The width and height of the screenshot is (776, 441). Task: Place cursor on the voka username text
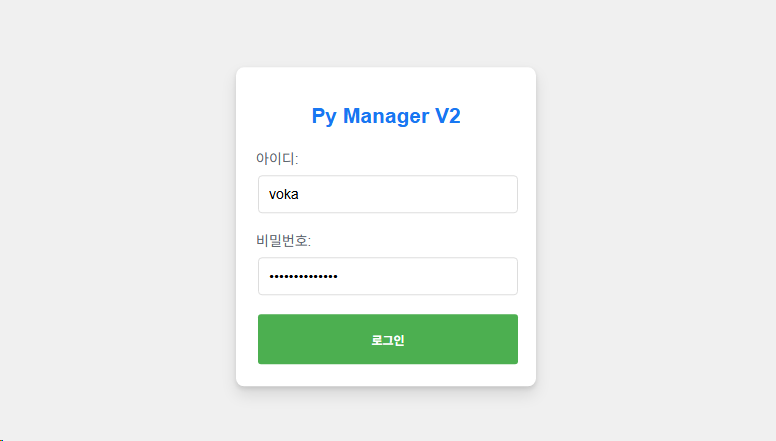pos(284,194)
